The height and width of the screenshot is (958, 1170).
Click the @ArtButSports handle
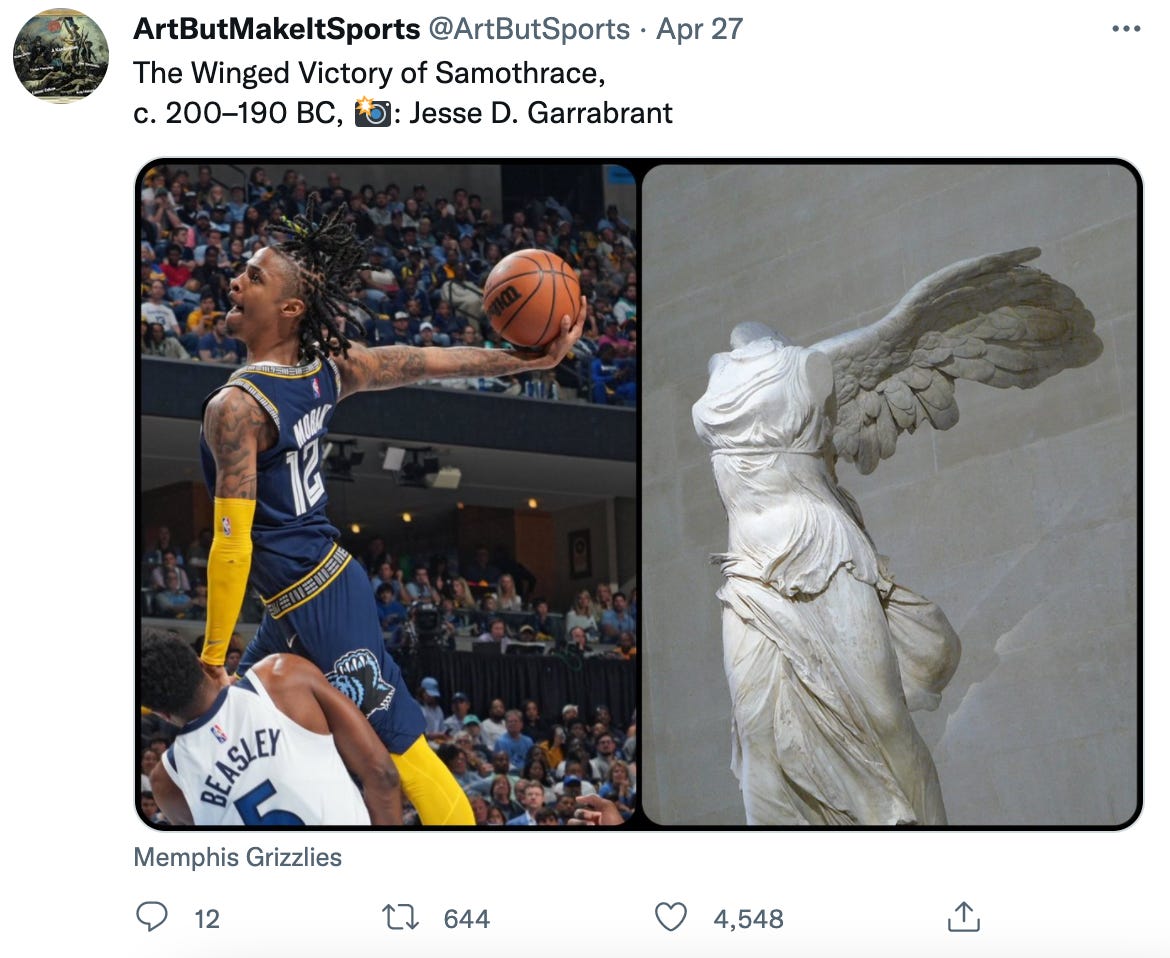coord(529,29)
